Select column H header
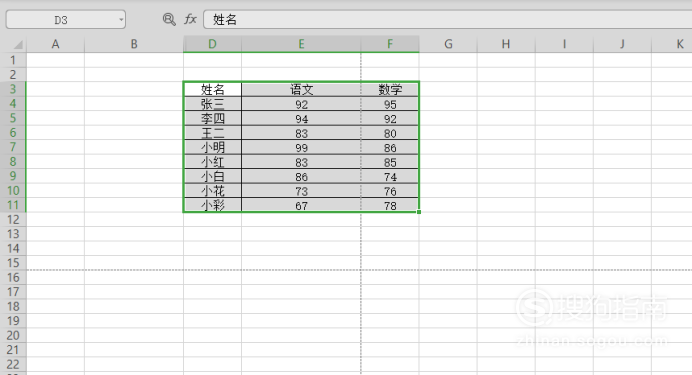Viewport: 692px width, 375px height. (x=506, y=44)
